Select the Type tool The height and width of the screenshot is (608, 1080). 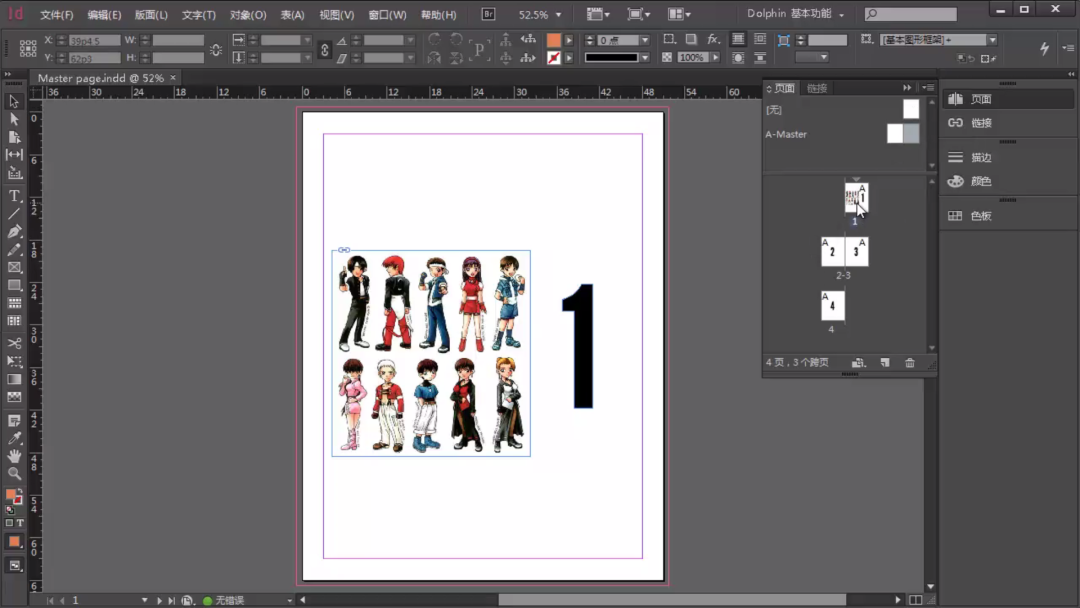(x=14, y=196)
